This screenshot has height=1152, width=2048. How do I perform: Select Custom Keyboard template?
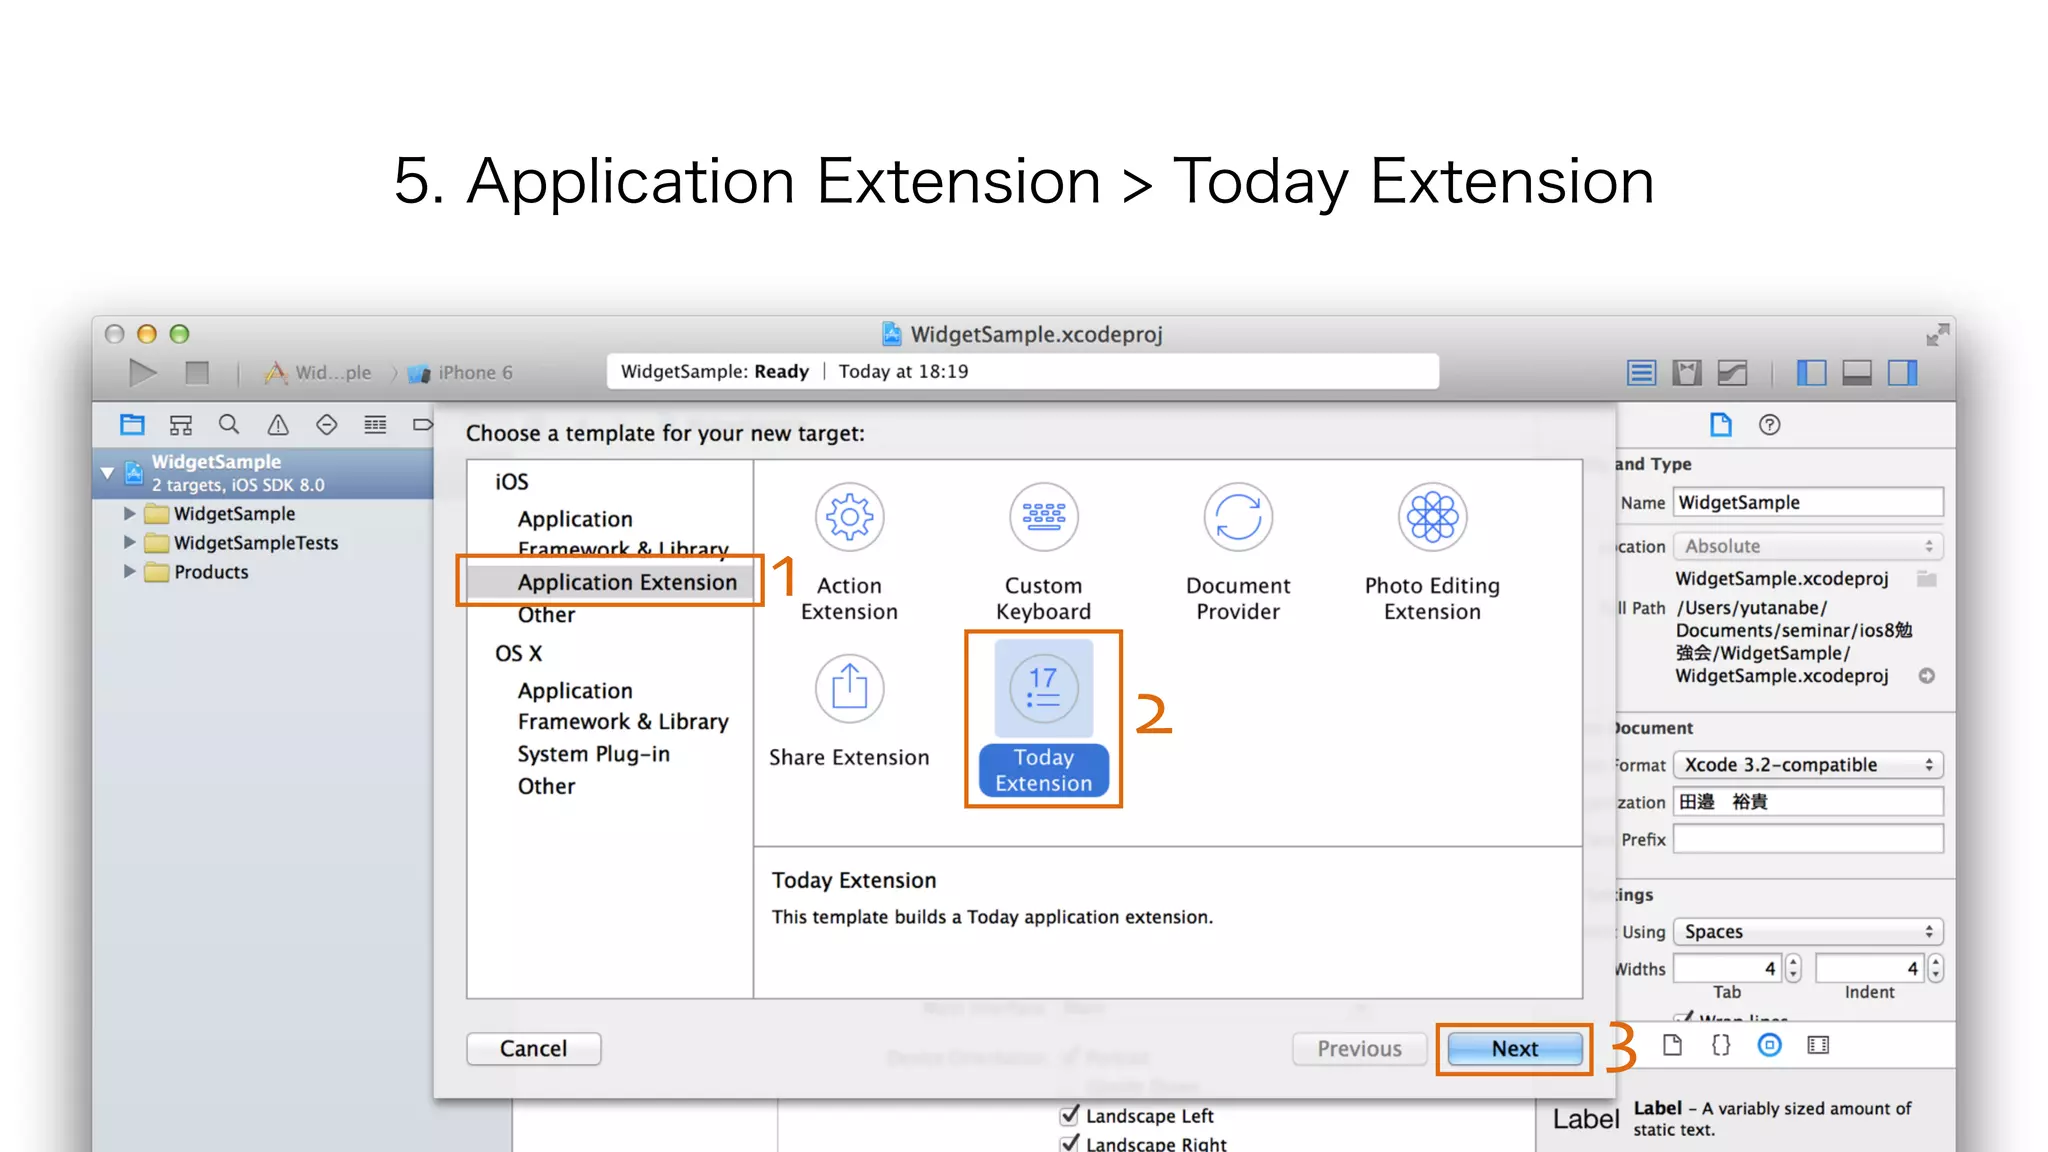pos(1043,553)
